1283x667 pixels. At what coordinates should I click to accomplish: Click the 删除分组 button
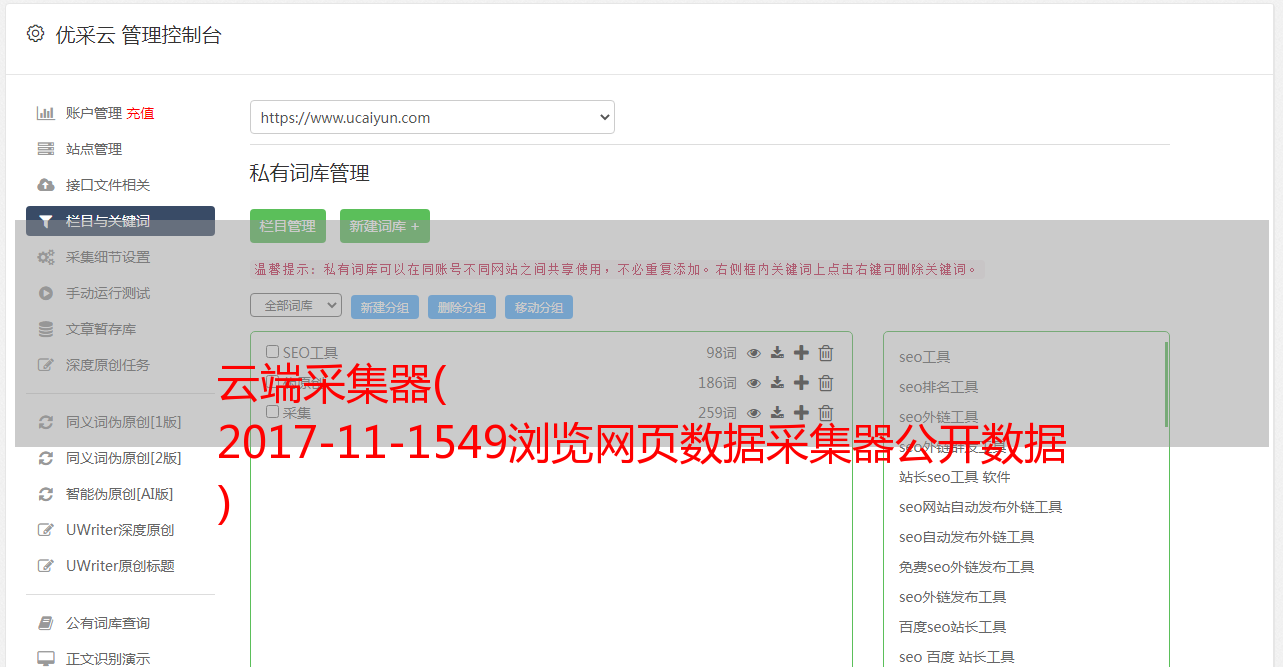[462, 307]
